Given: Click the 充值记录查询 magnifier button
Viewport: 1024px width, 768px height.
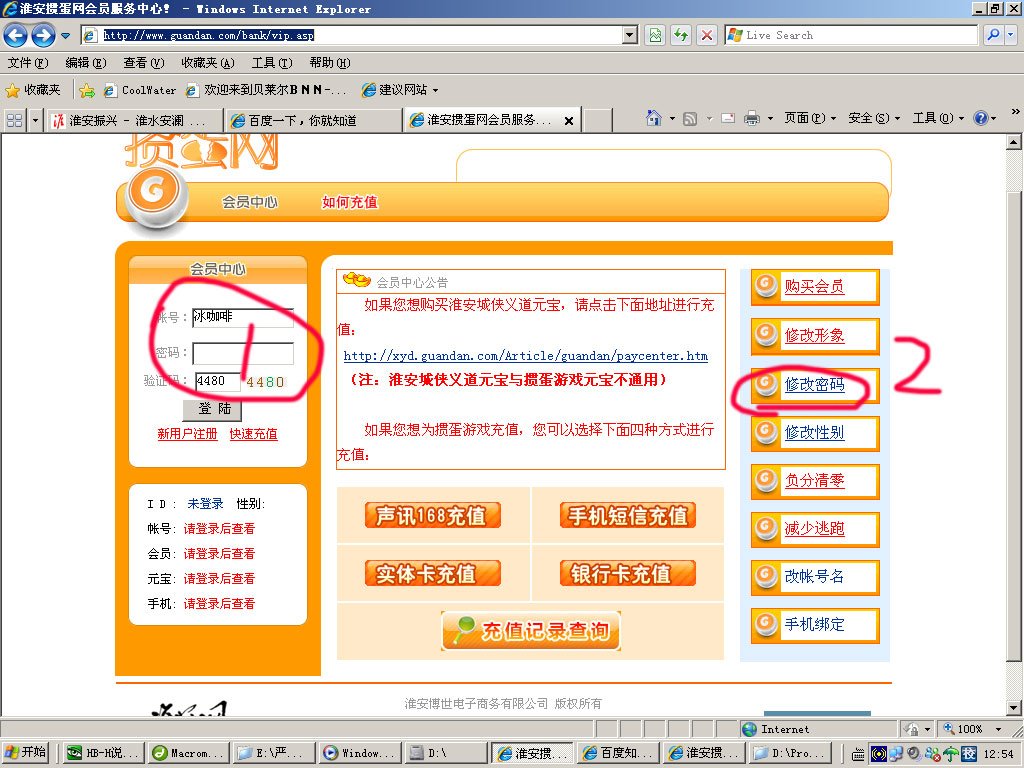Looking at the screenshot, I should click(531, 631).
